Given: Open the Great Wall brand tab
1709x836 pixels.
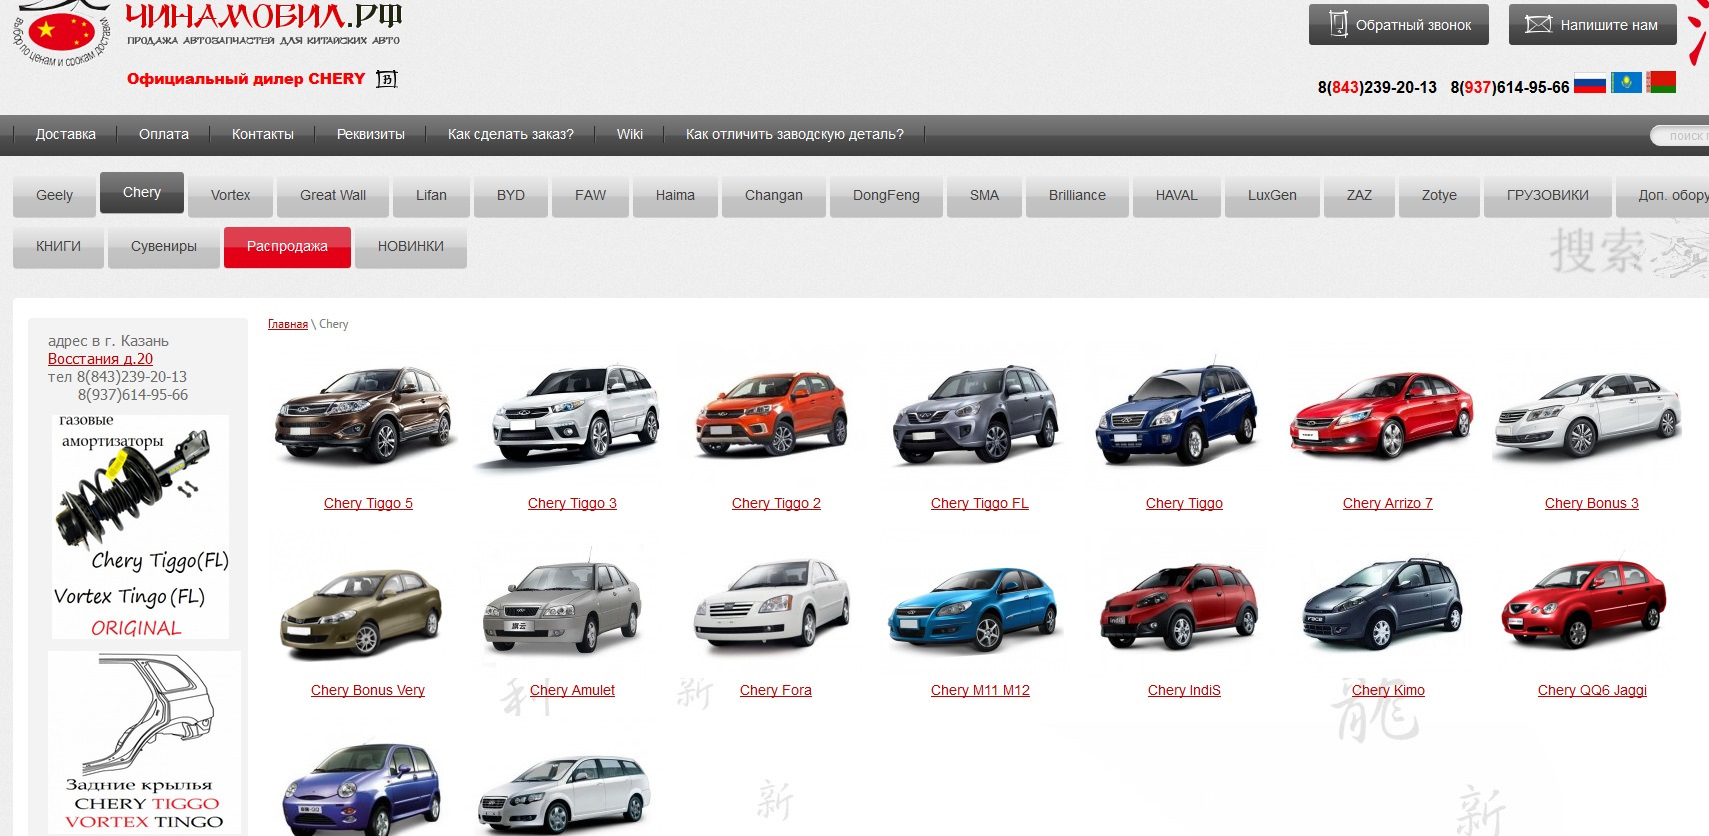Looking at the screenshot, I should click(x=333, y=196).
